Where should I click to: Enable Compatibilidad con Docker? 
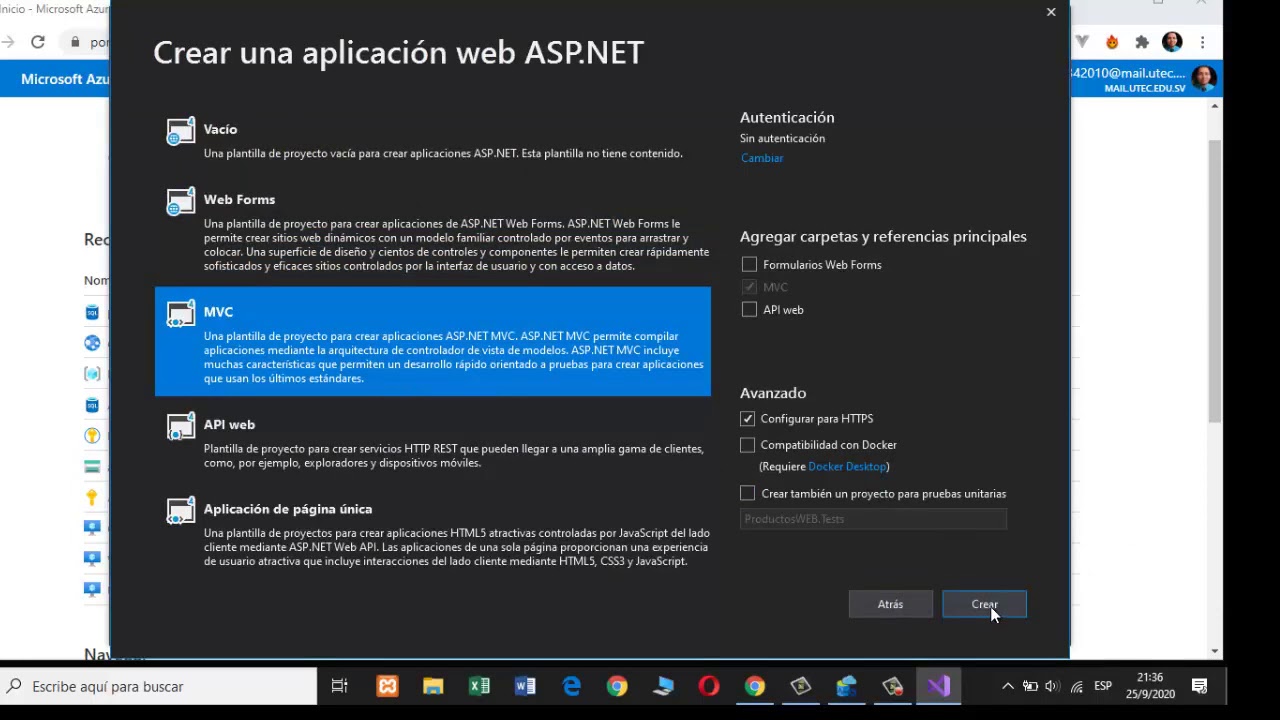coord(748,445)
